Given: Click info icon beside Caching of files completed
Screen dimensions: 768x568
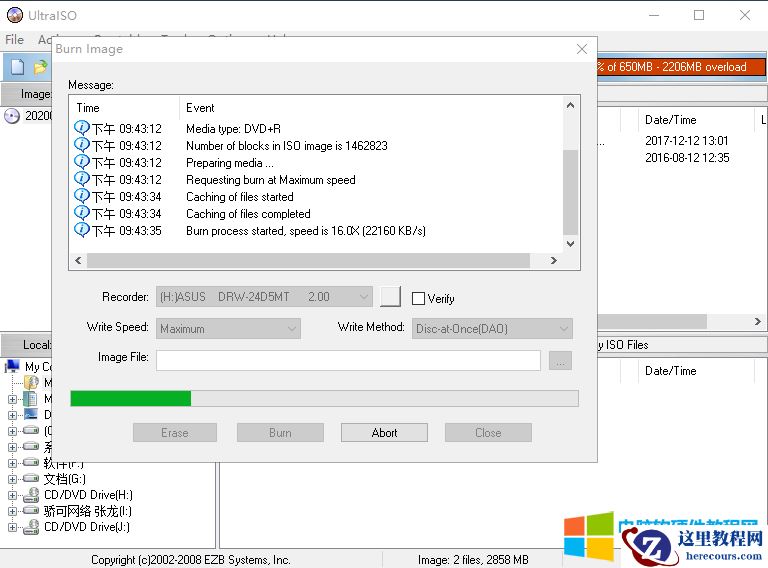Looking at the screenshot, I should pyautogui.click(x=82, y=213).
